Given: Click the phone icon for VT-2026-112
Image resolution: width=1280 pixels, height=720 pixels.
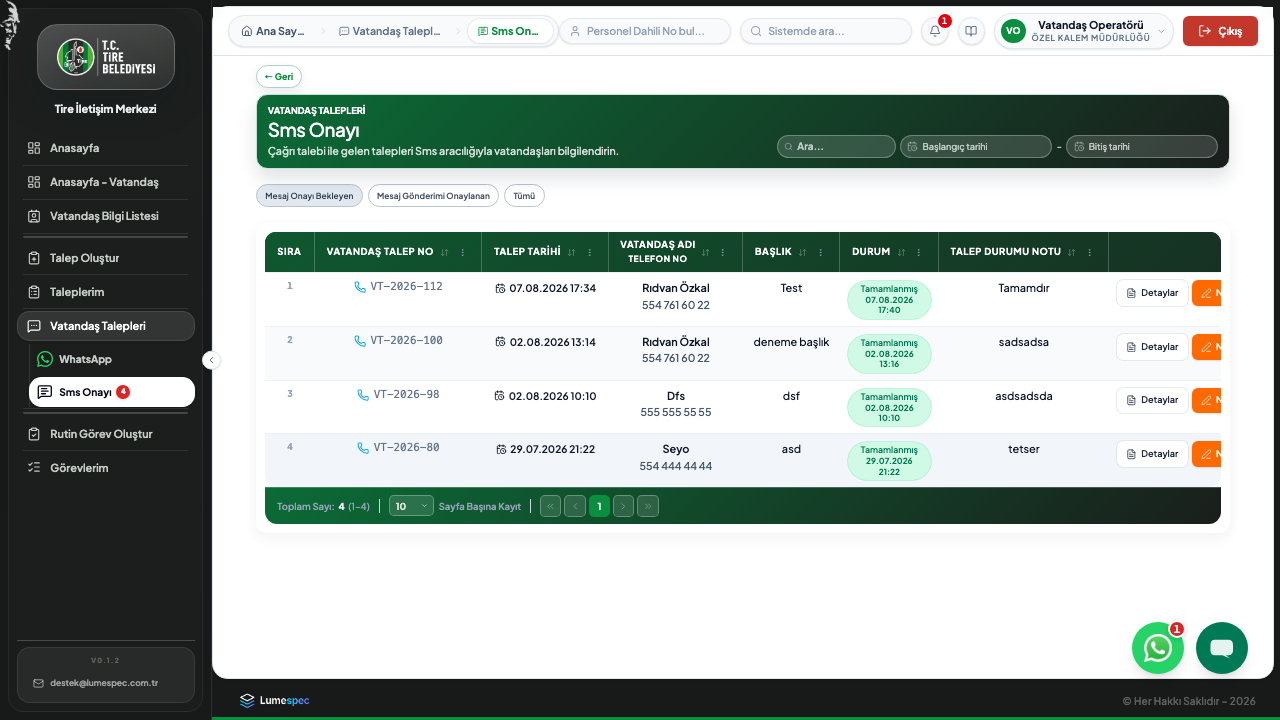Looking at the screenshot, I should click(360, 287).
